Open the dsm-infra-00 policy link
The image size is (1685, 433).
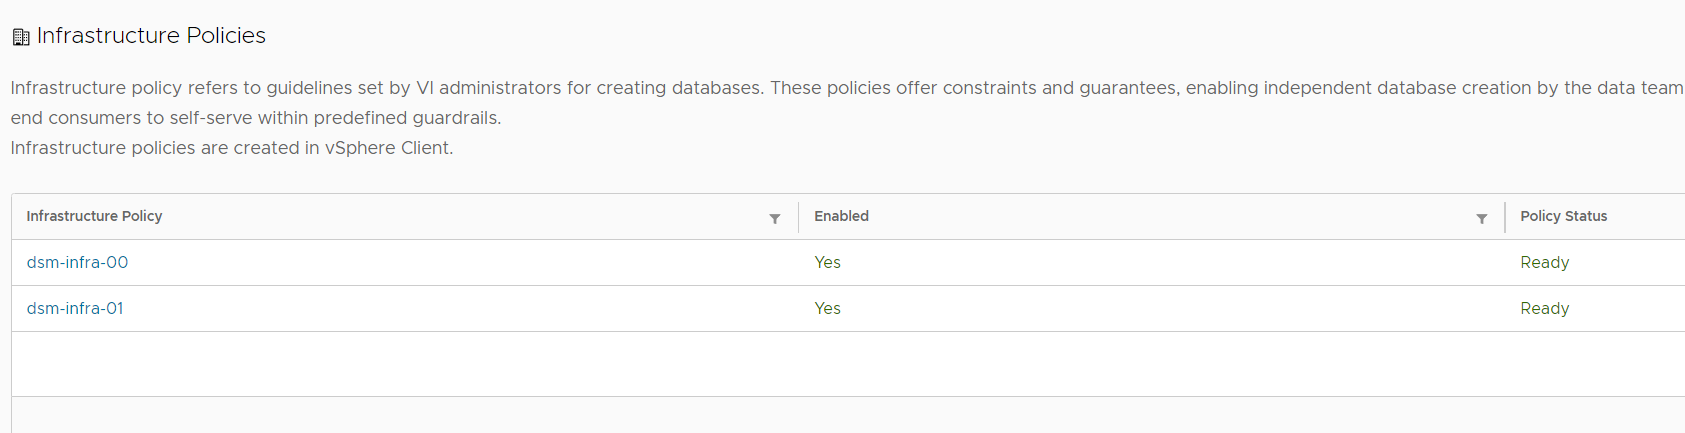click(77, 262)
